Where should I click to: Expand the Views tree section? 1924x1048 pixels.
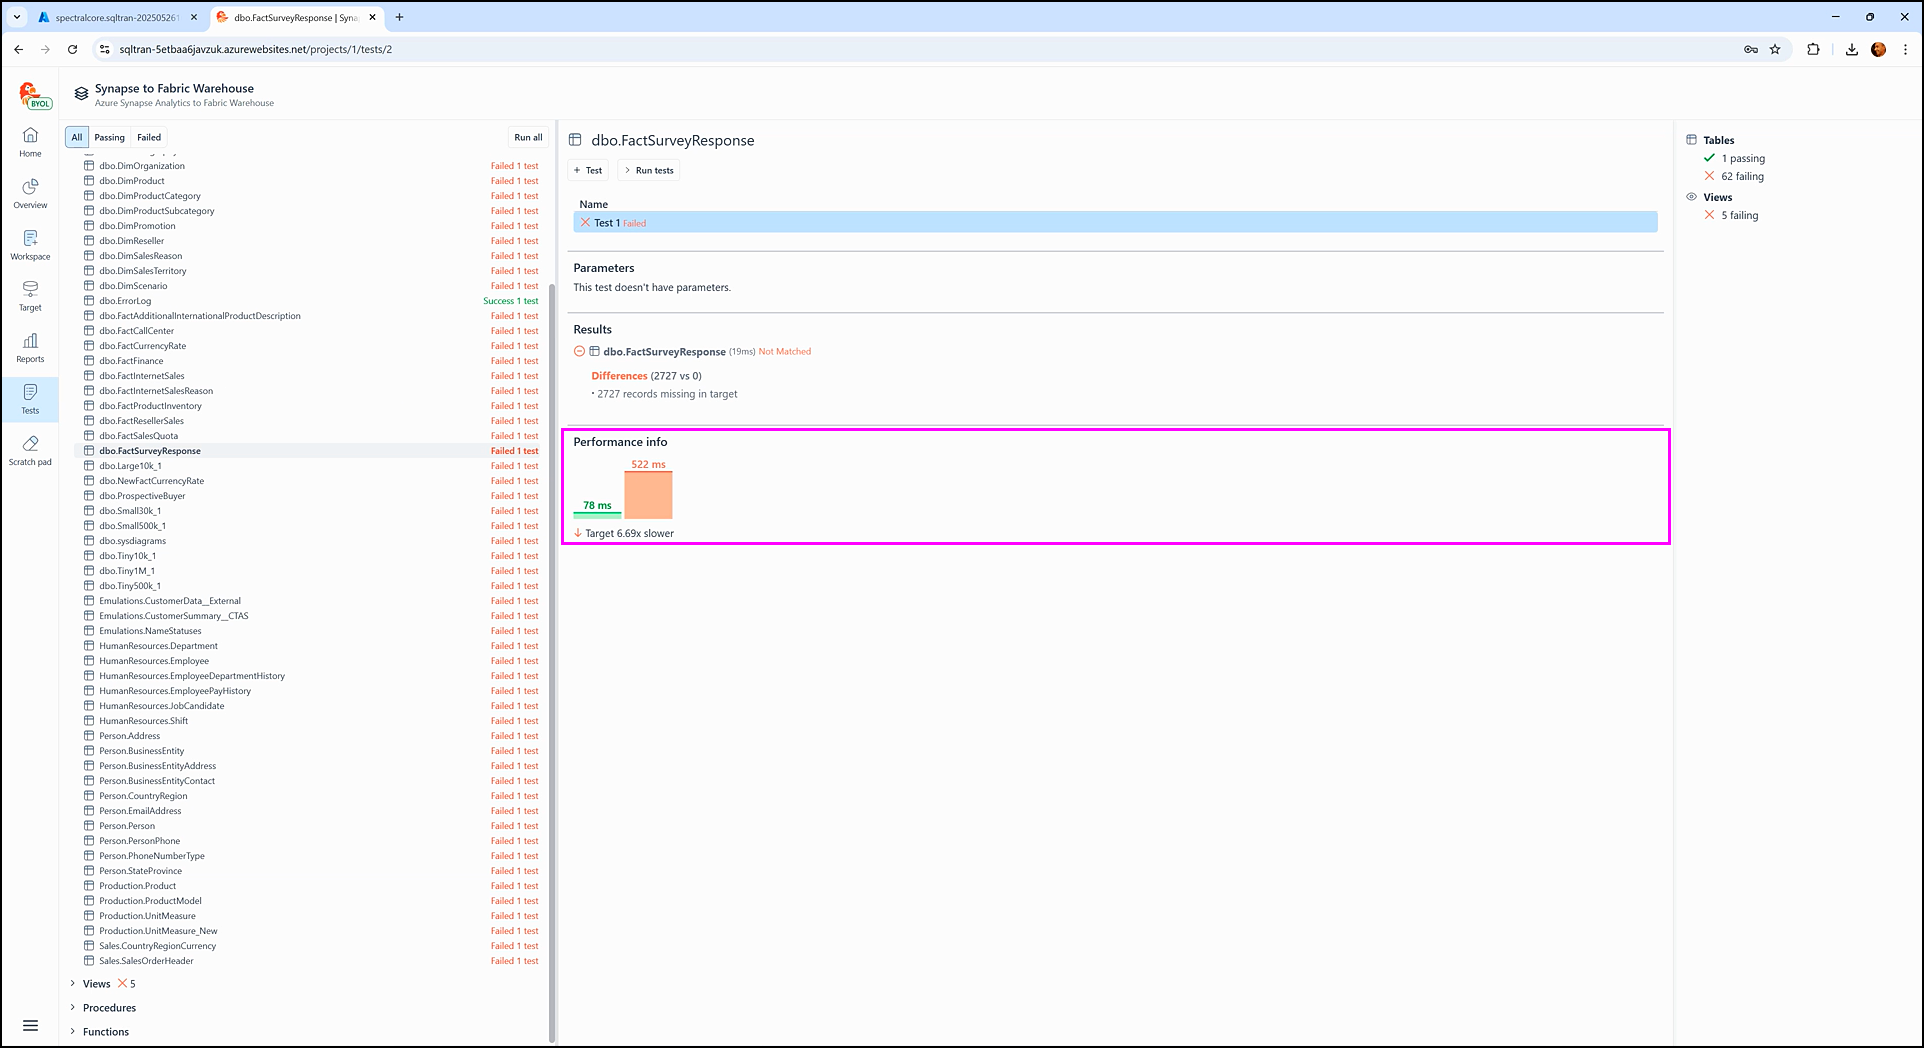[73, 984]
